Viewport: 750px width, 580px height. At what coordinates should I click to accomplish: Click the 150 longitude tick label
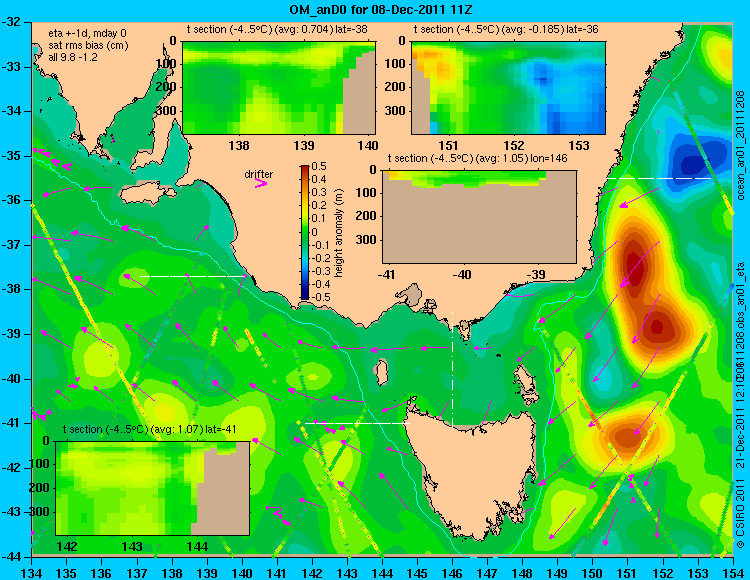pyautogui.click(x=593, y=572)
